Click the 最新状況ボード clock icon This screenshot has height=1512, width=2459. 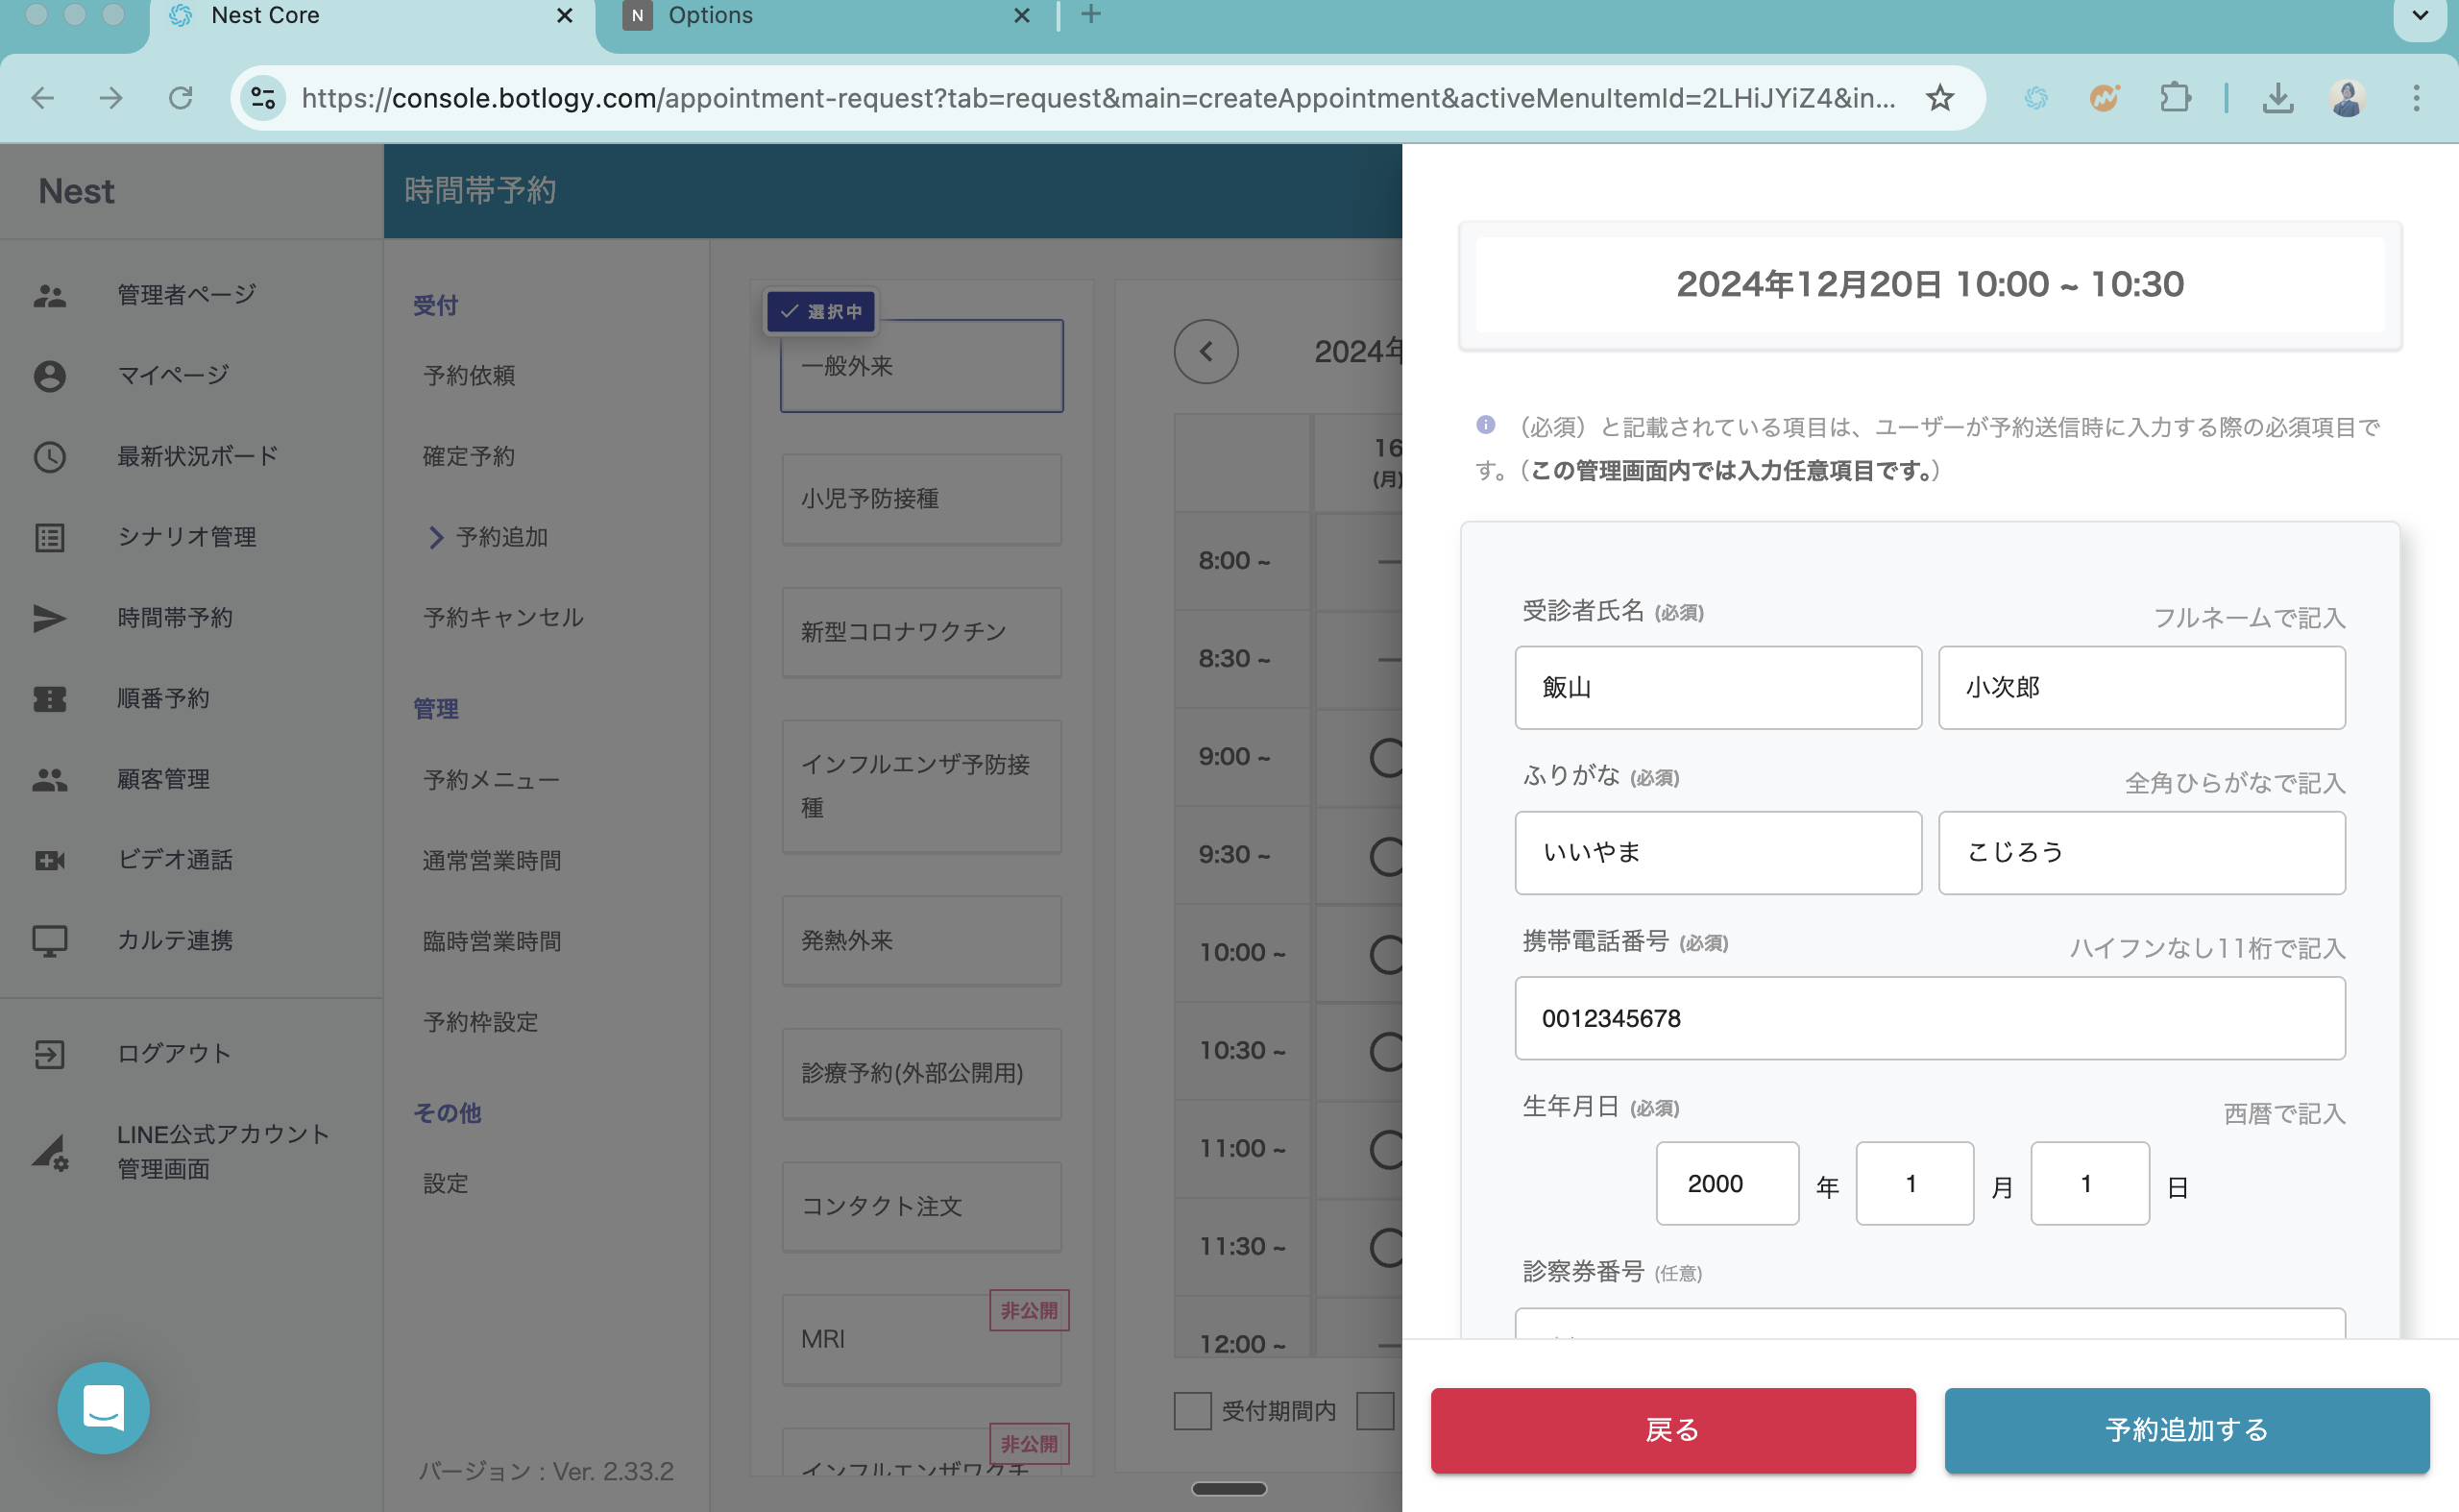click(x=50, y=457)
